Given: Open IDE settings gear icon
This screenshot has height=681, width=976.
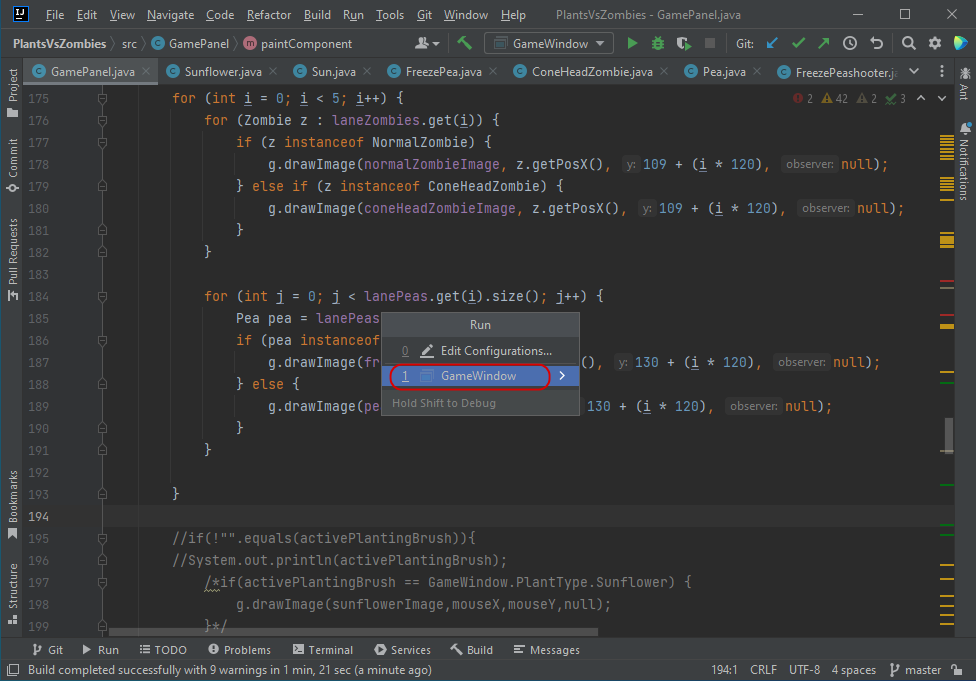Looking at the screenshot, I should pyautogui.click(x=935, y=43).
